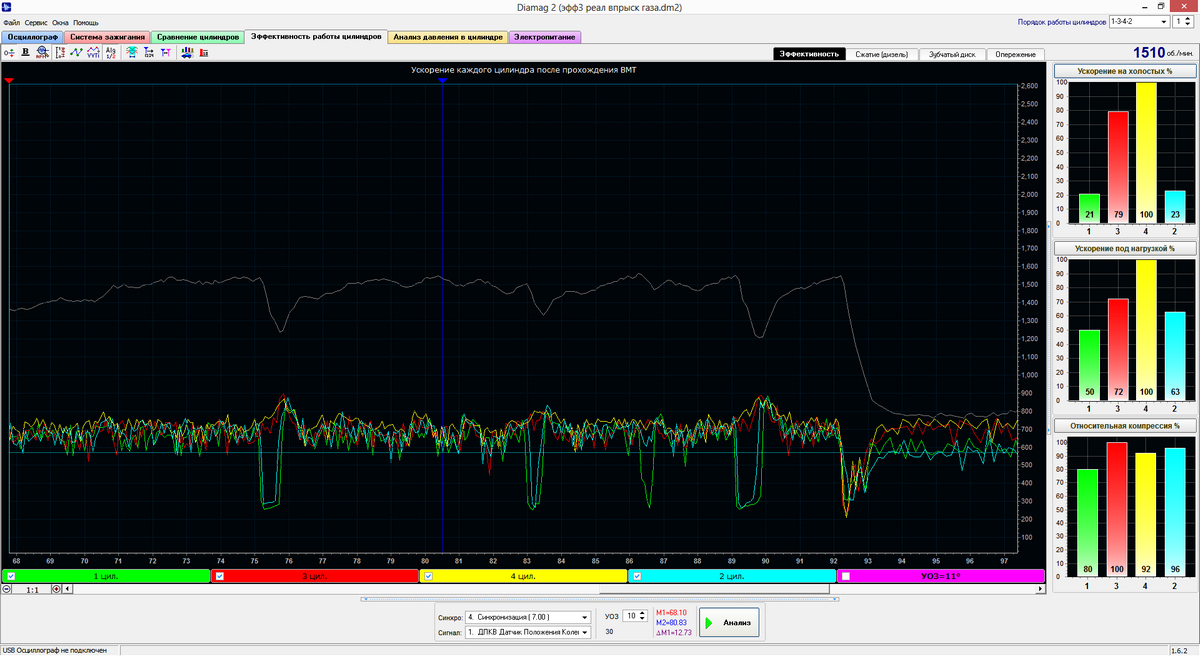Click the red triangle marker at chart top left
Screen dimensions: 1200x656
(9, 80)
